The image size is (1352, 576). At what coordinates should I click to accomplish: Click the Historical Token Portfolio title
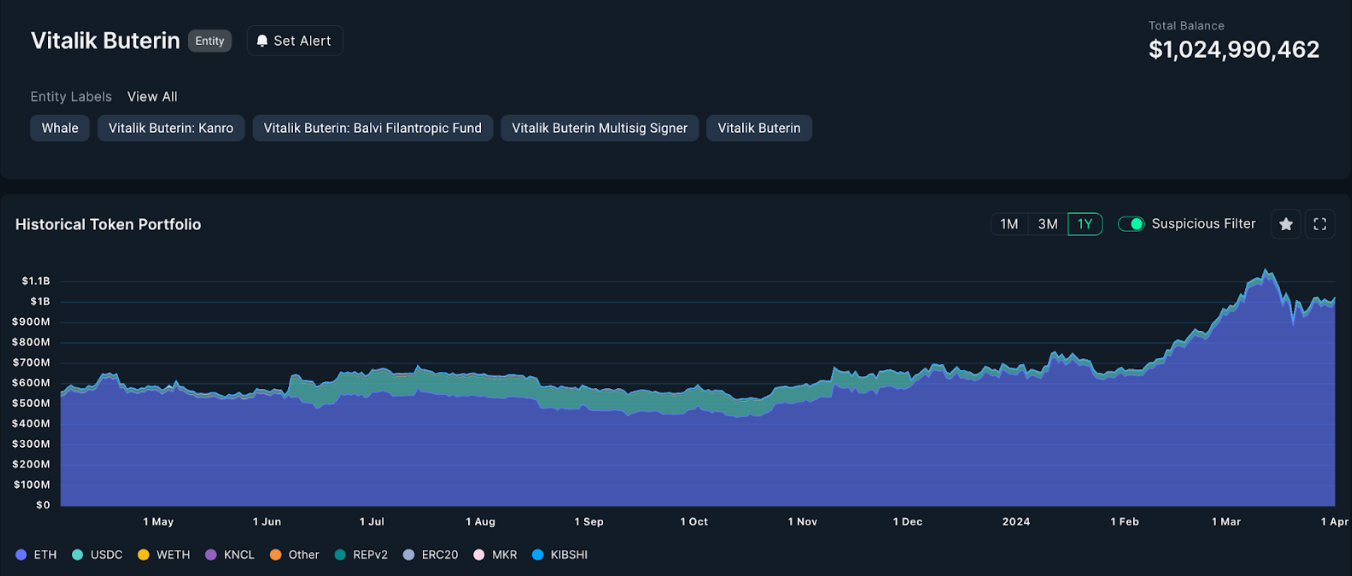point(108,224)
